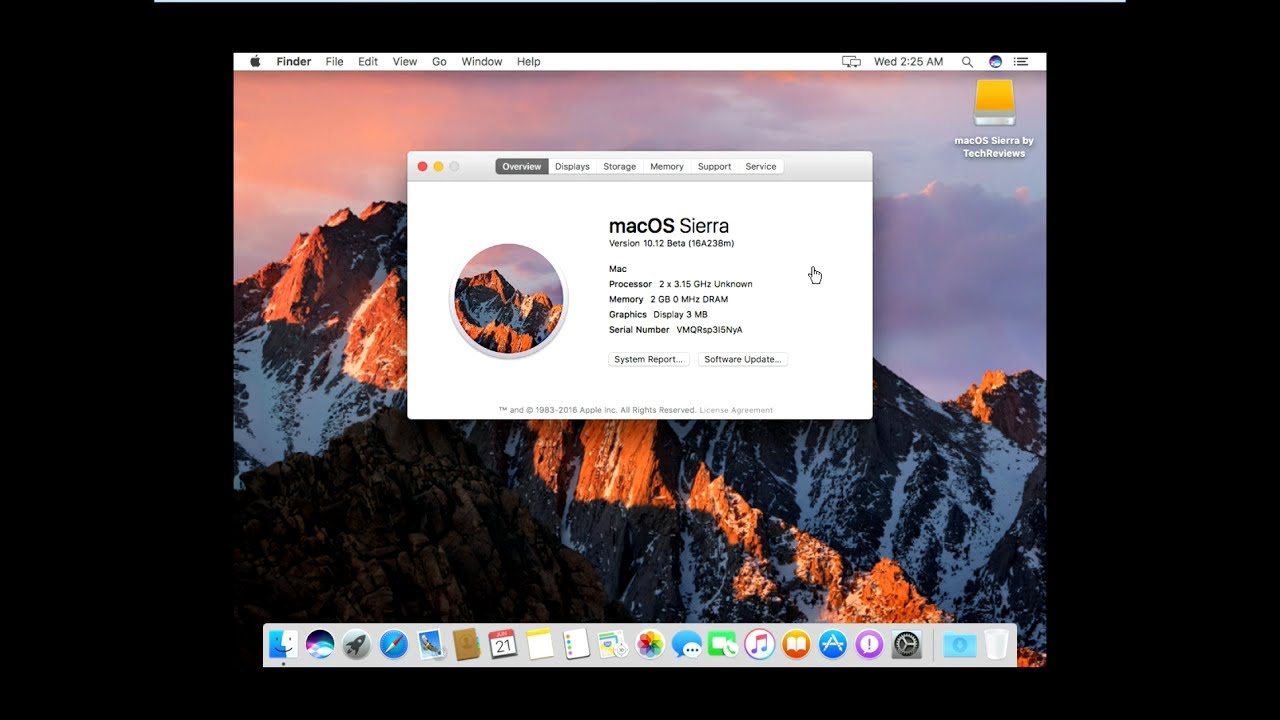Select the Overview tab
1280x720 pixels.
[521, 166]
